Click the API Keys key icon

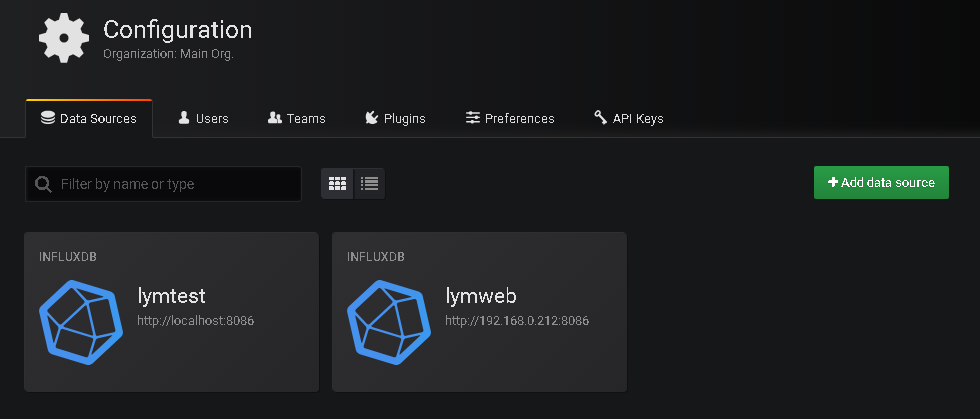[x=600, y=118]
